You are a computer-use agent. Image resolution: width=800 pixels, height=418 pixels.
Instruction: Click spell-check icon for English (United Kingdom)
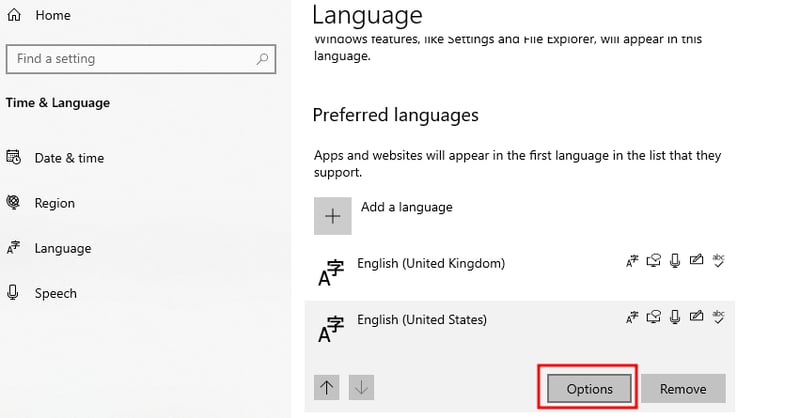718,260
